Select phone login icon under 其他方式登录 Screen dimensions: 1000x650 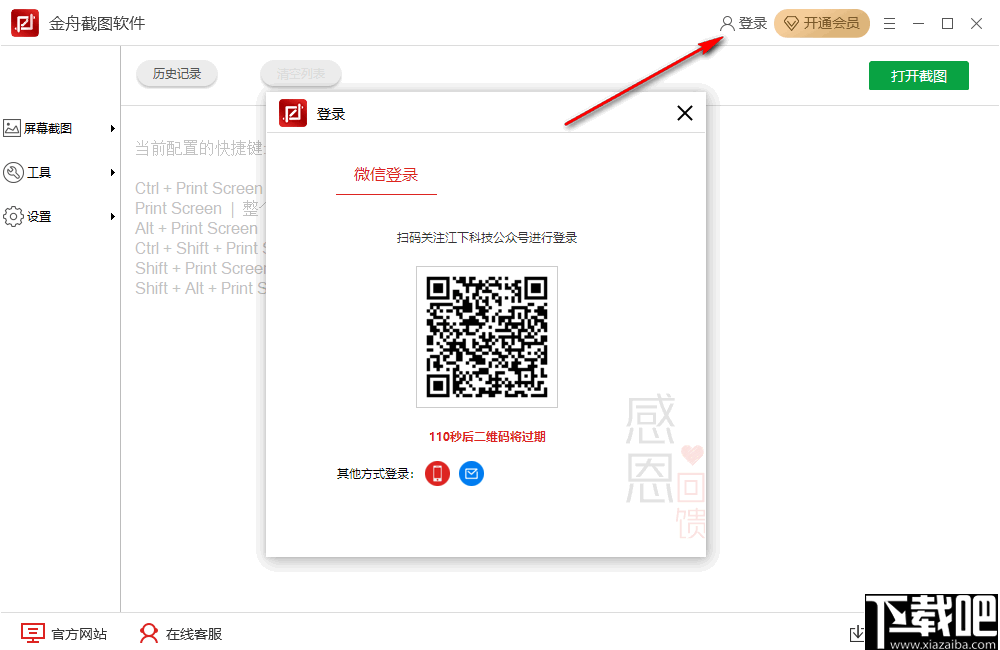pos(437,473)
